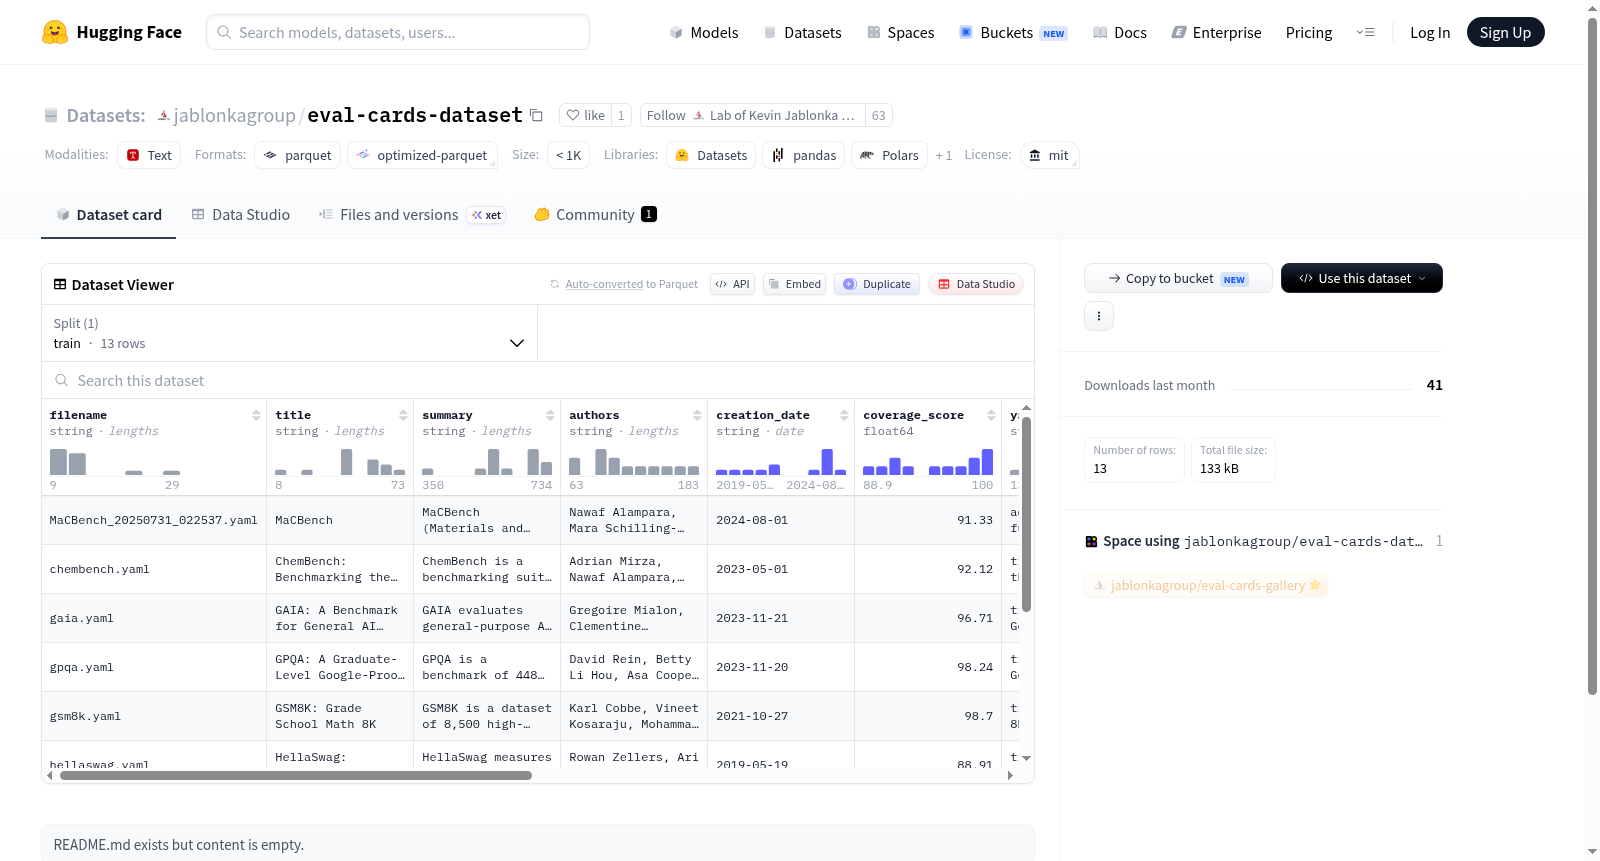This screenshot has height=861, width=1600.
Task: Click the table's horizontal scrollbar
Action: click(x=296, y=775)
